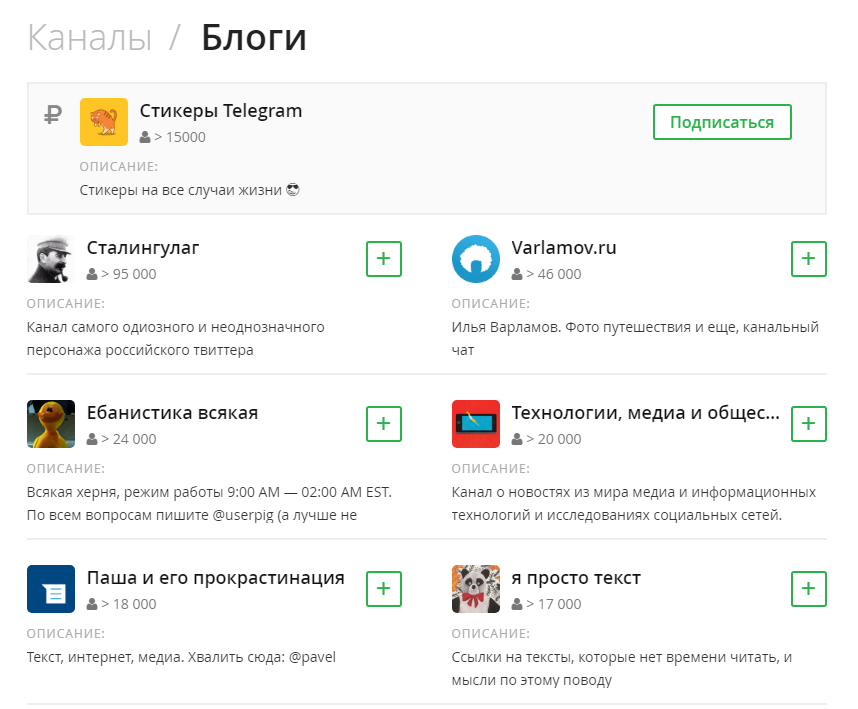Select the blue document avatar of Паша канал
Screen dimensions: 858x709
pyautogui.click(x=50, y=588)
